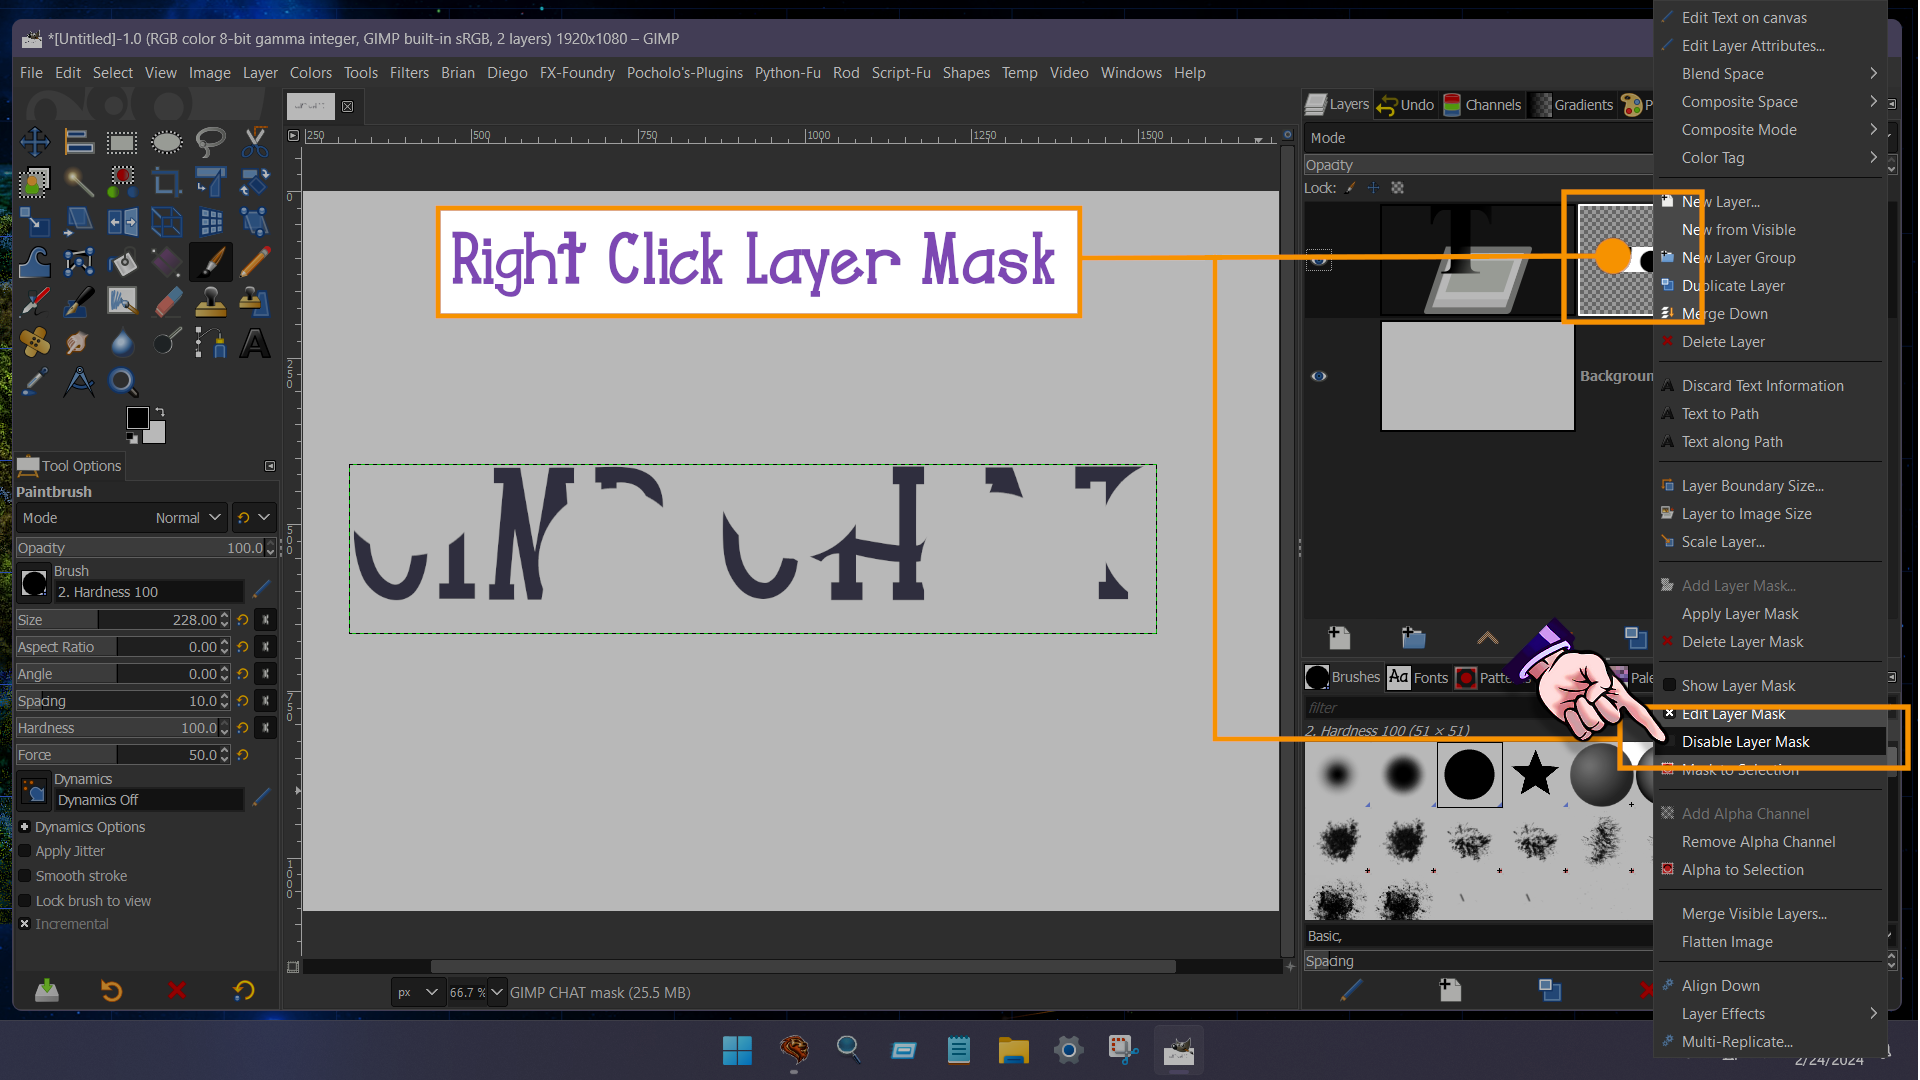Select the Flip tool

[122, 222]
